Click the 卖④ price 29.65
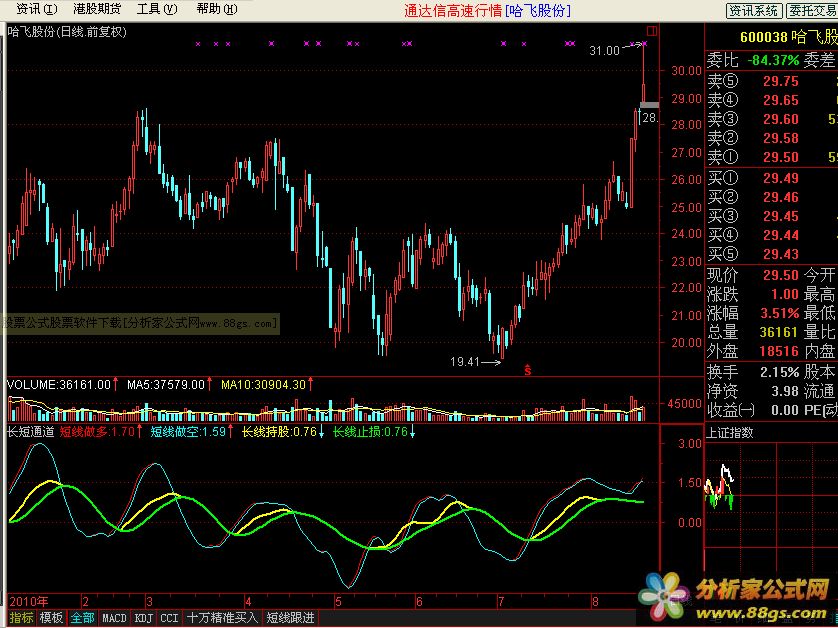Screen dimensions: 838x628 (x=780, y=100)
